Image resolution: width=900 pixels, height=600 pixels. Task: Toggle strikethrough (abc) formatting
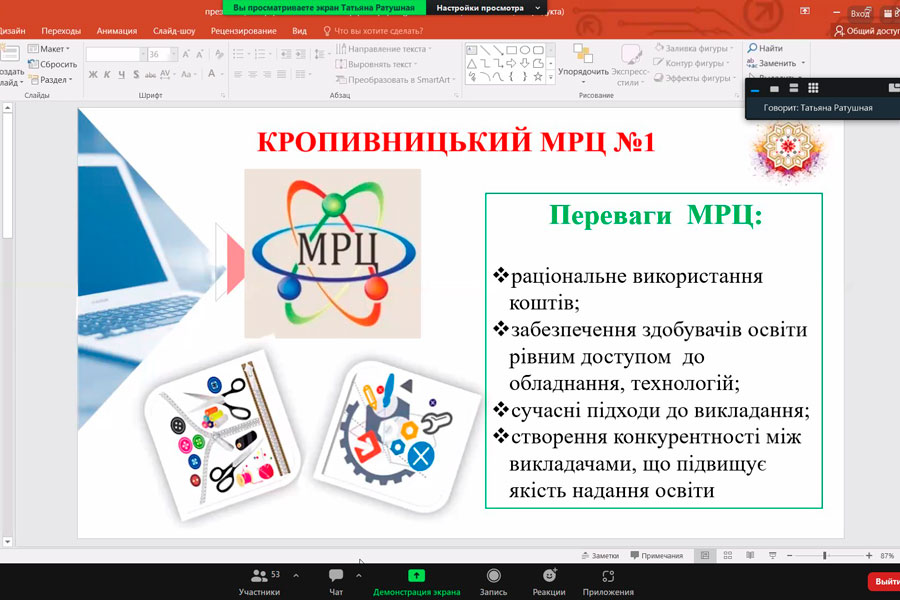[150, 75]
